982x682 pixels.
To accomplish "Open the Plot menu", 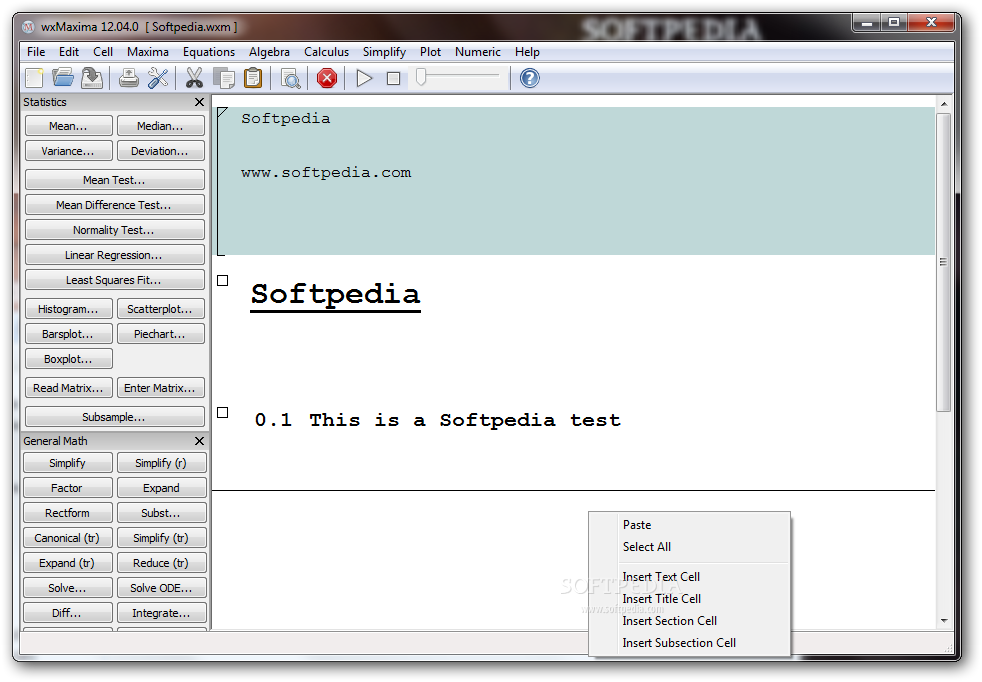I will pos(430,52).
